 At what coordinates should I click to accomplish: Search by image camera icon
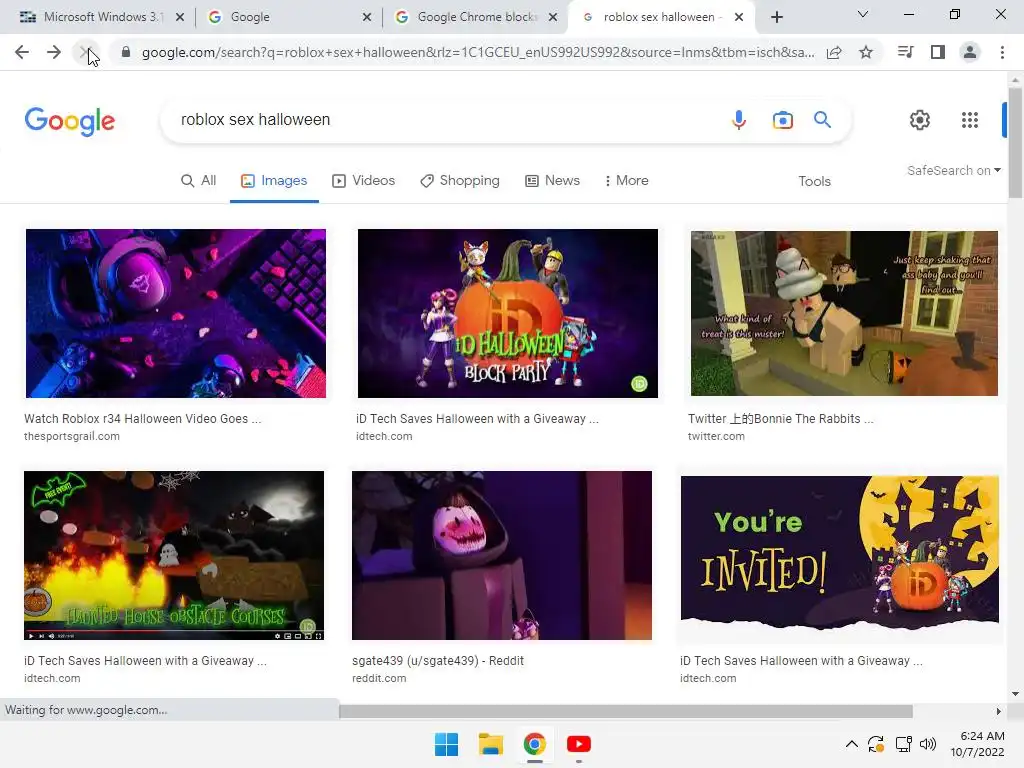[x=782, y=120]
